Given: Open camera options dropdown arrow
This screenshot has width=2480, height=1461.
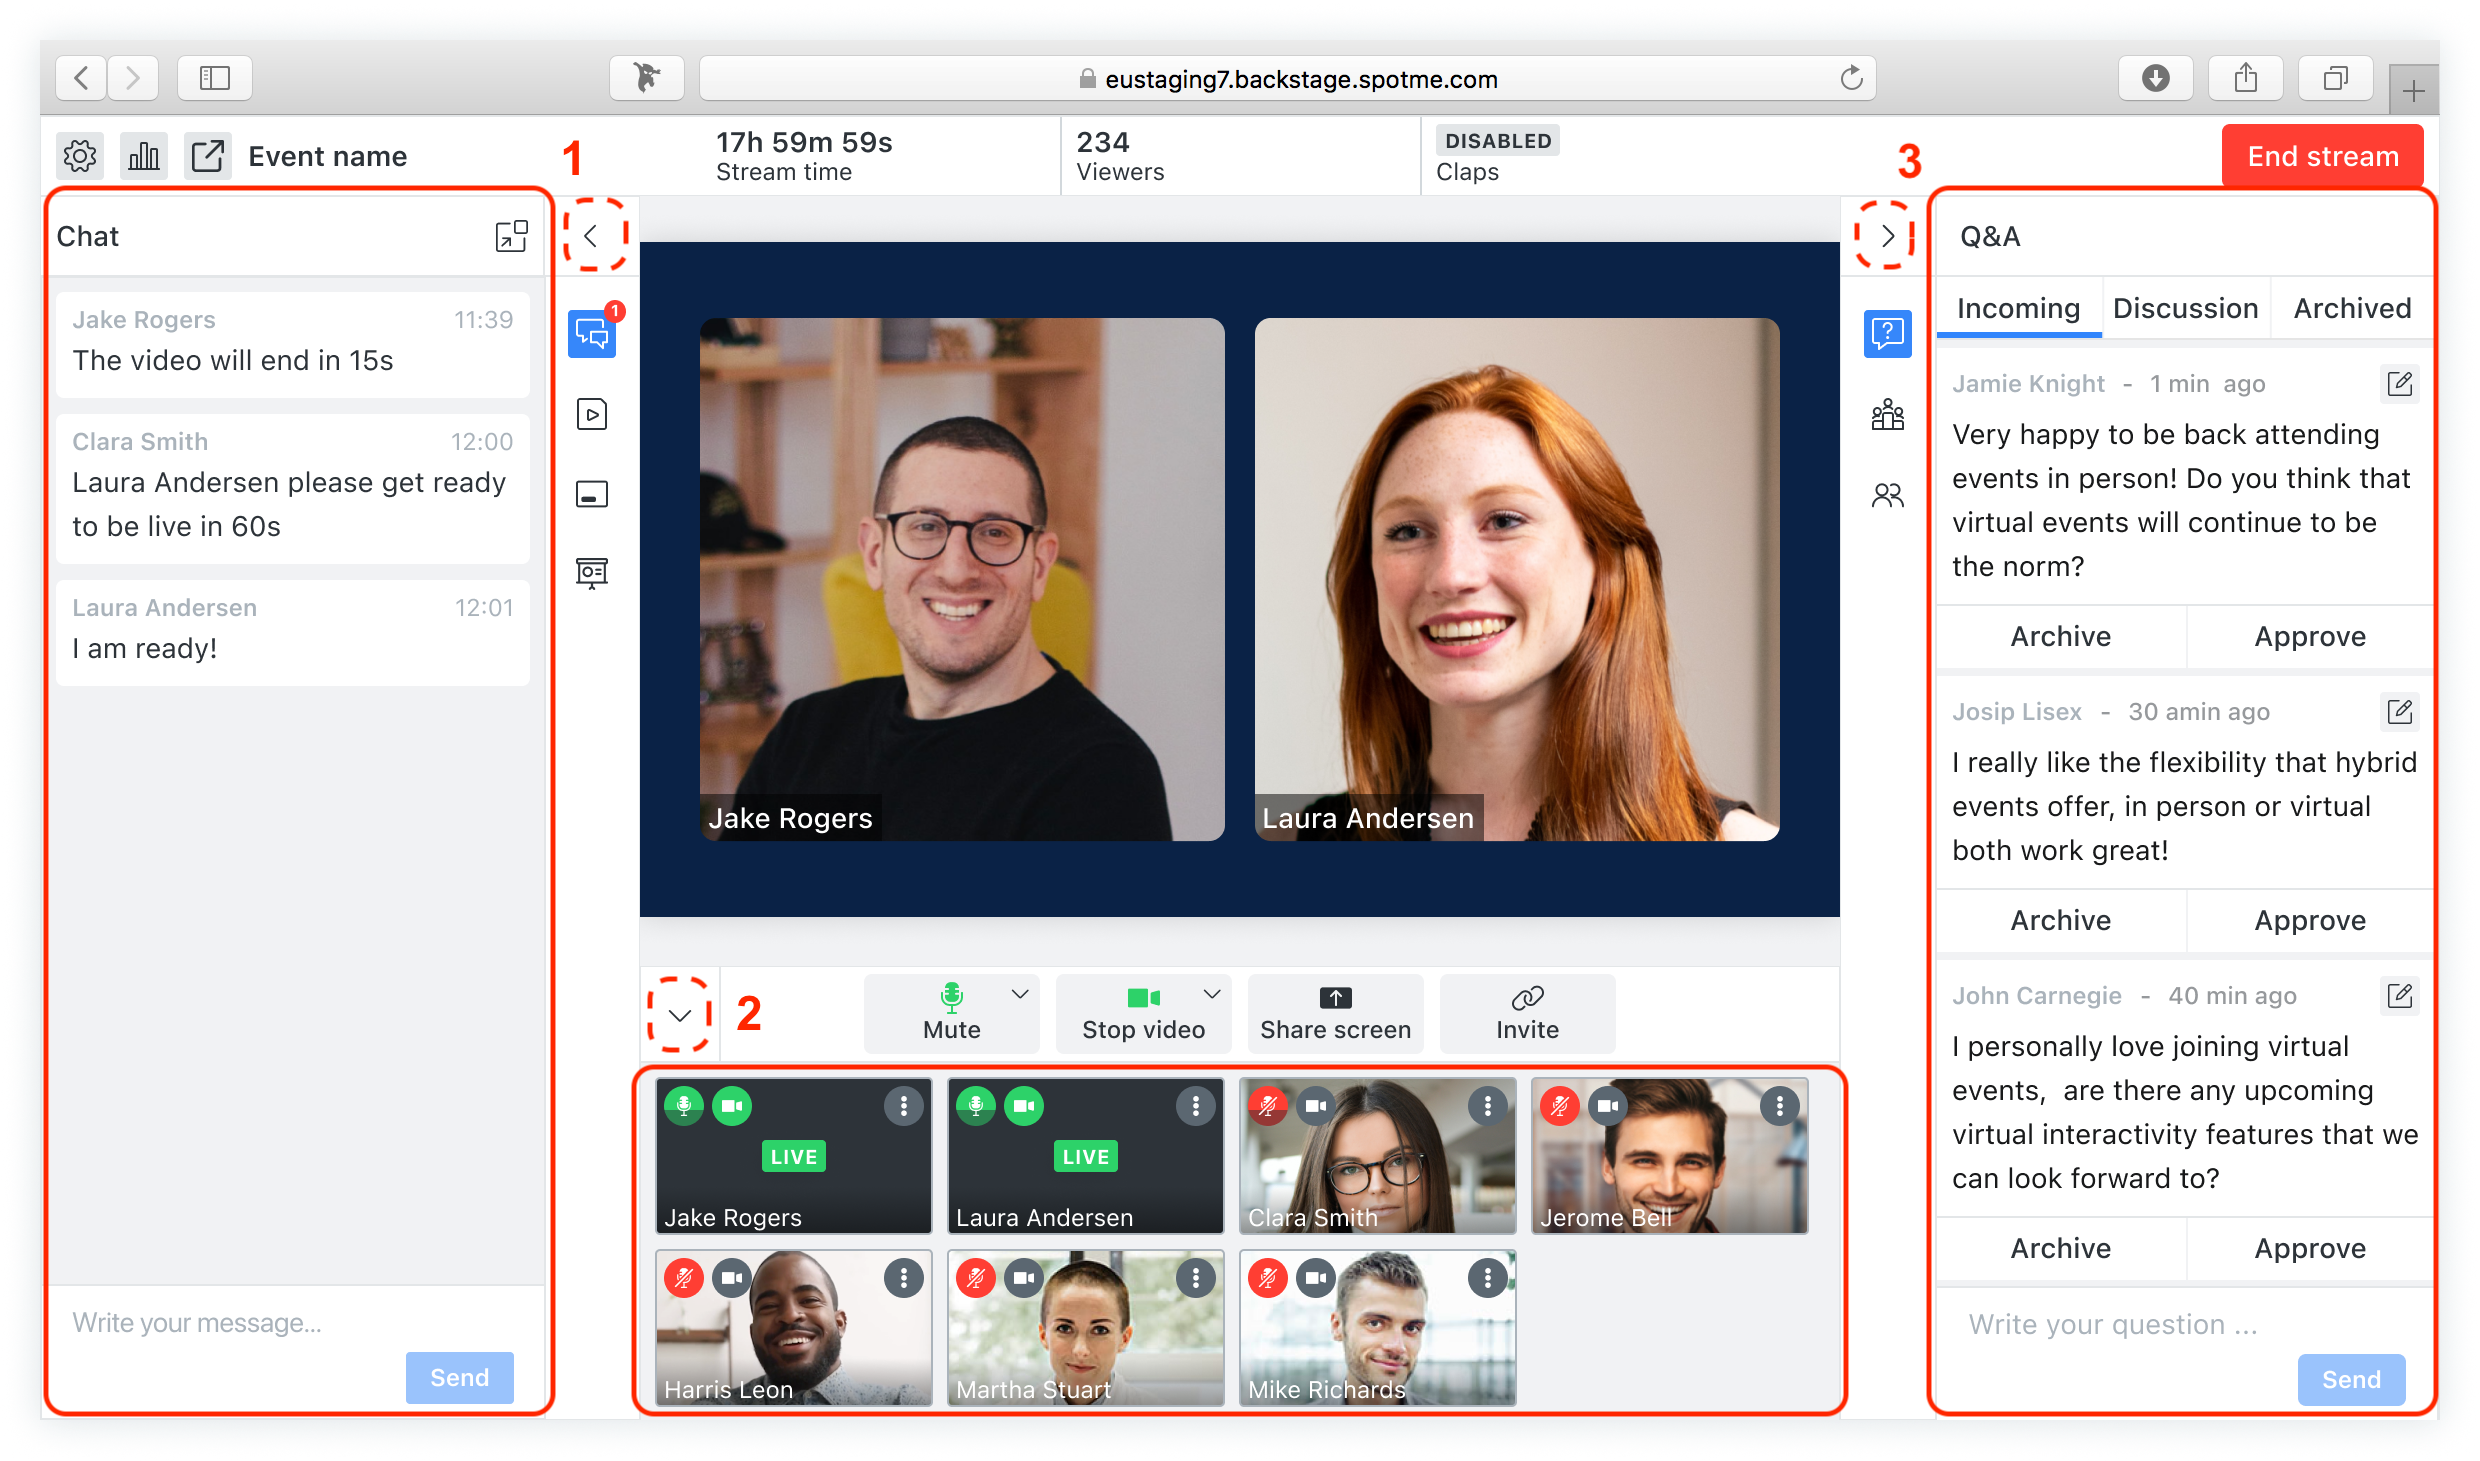Looking at the screenshot, I should tap(1212, 994).
